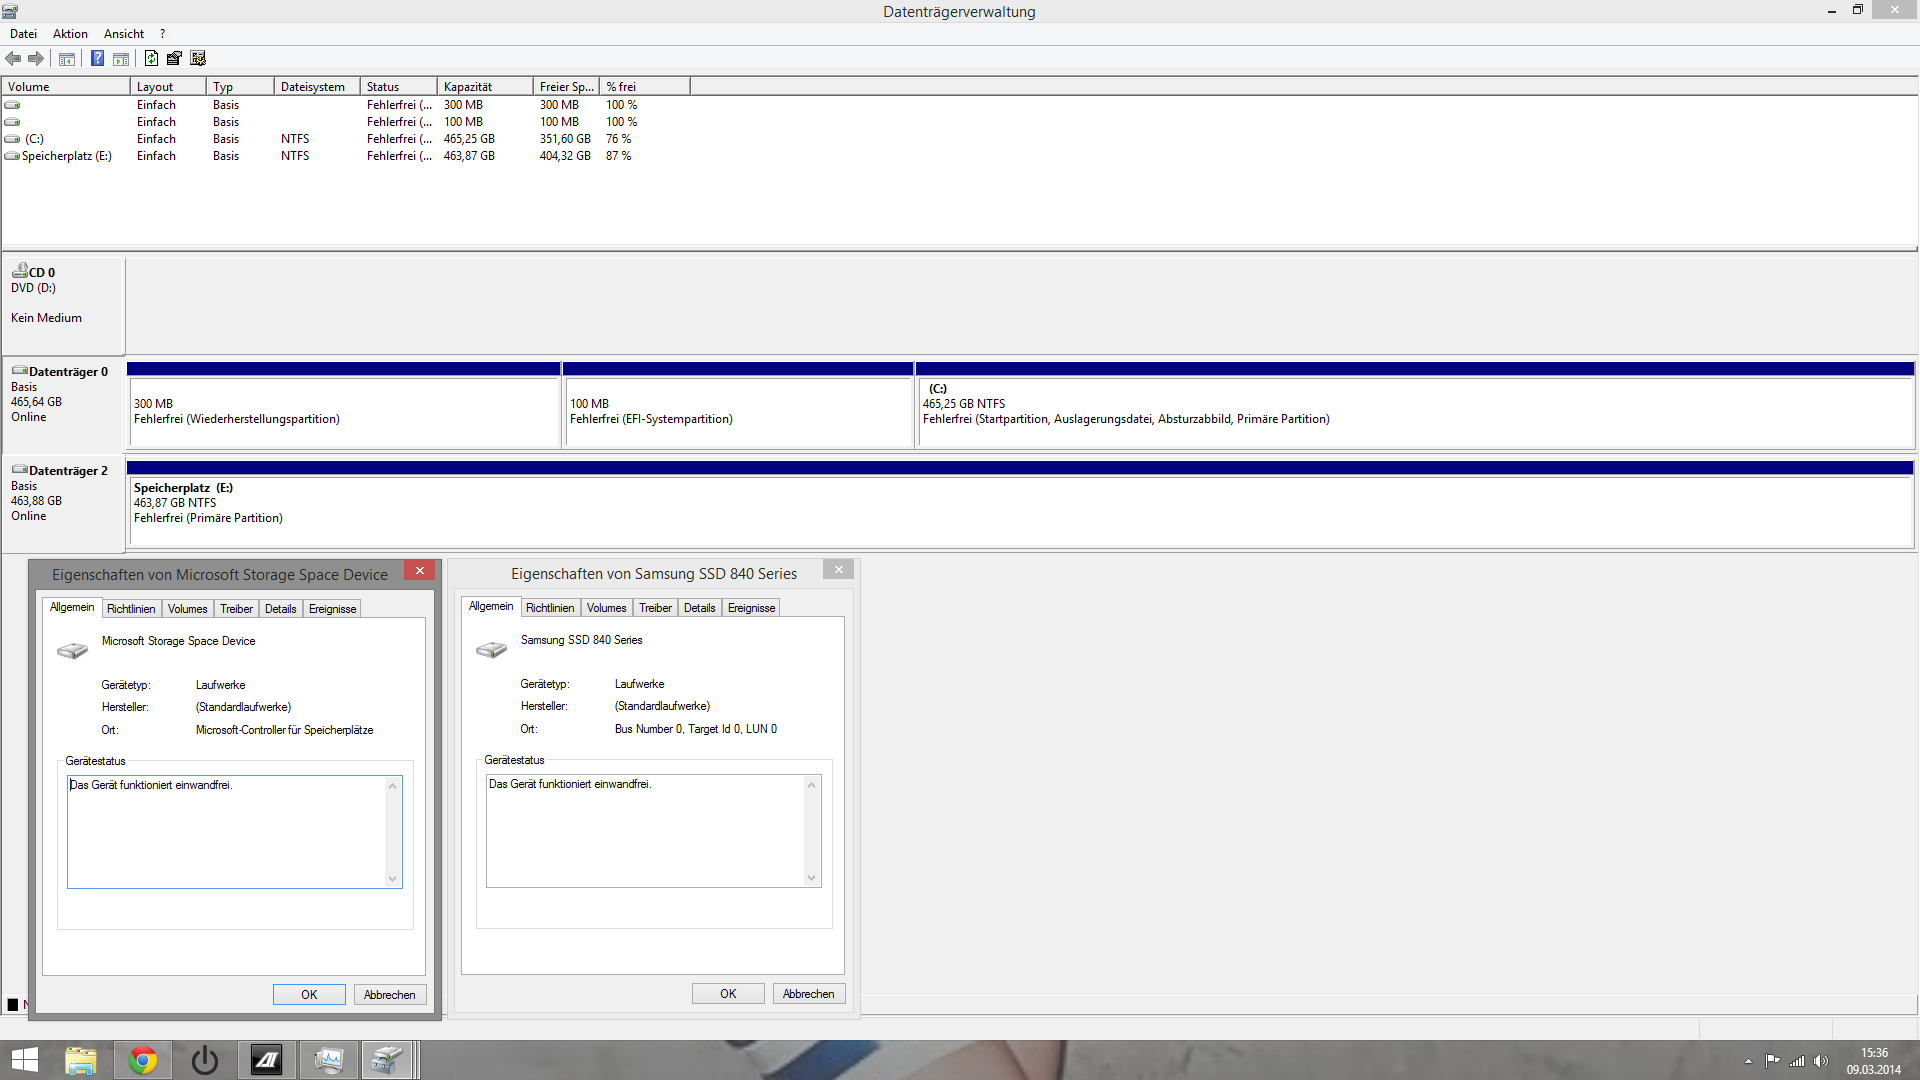Click the back arrow toolbar icon
1920x1080 pixels.
point(13,59)
